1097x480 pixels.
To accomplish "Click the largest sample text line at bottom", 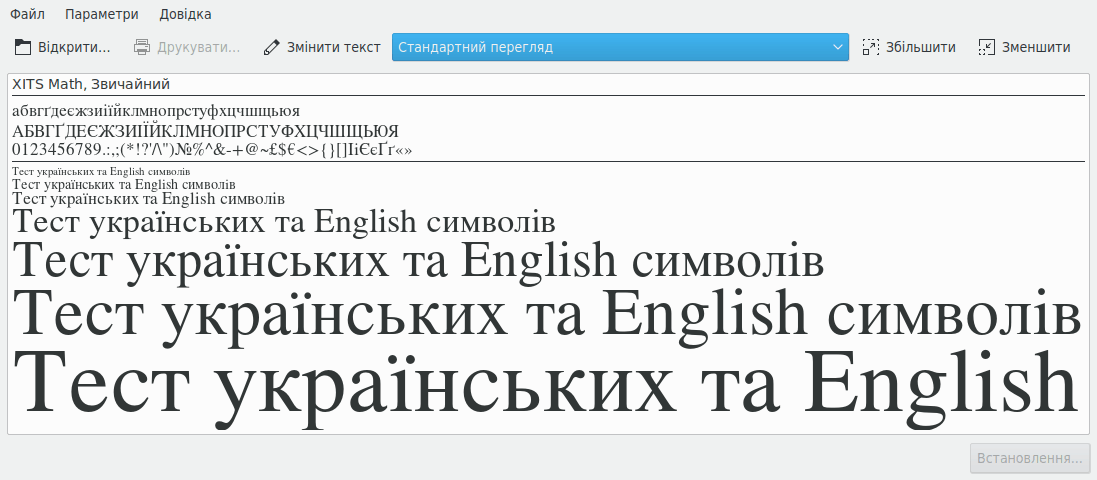I will click(545, 385).
